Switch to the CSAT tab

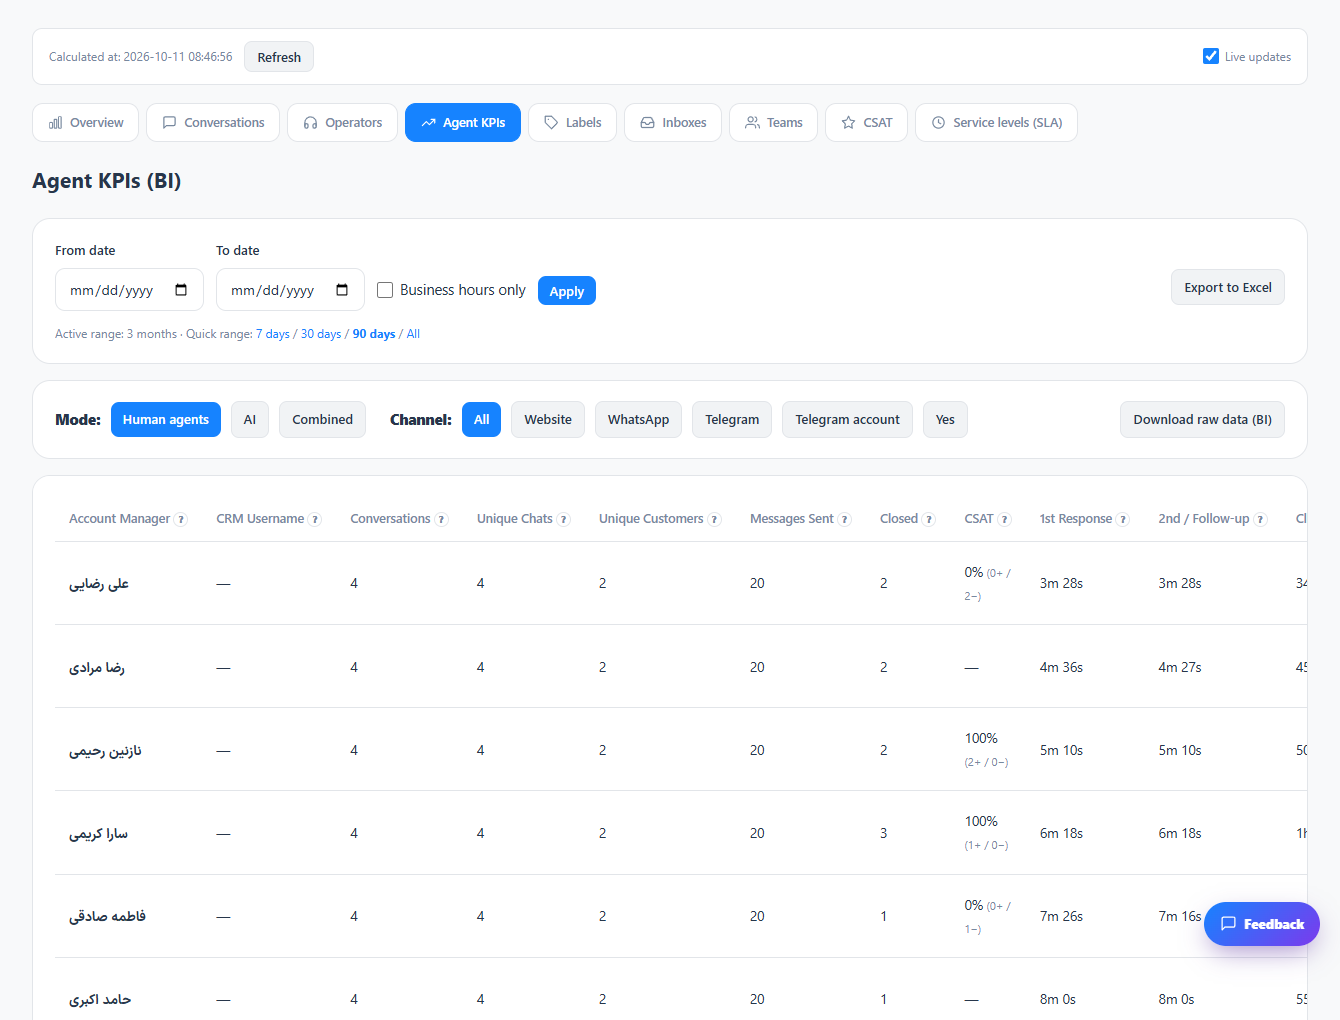point(866,123)
